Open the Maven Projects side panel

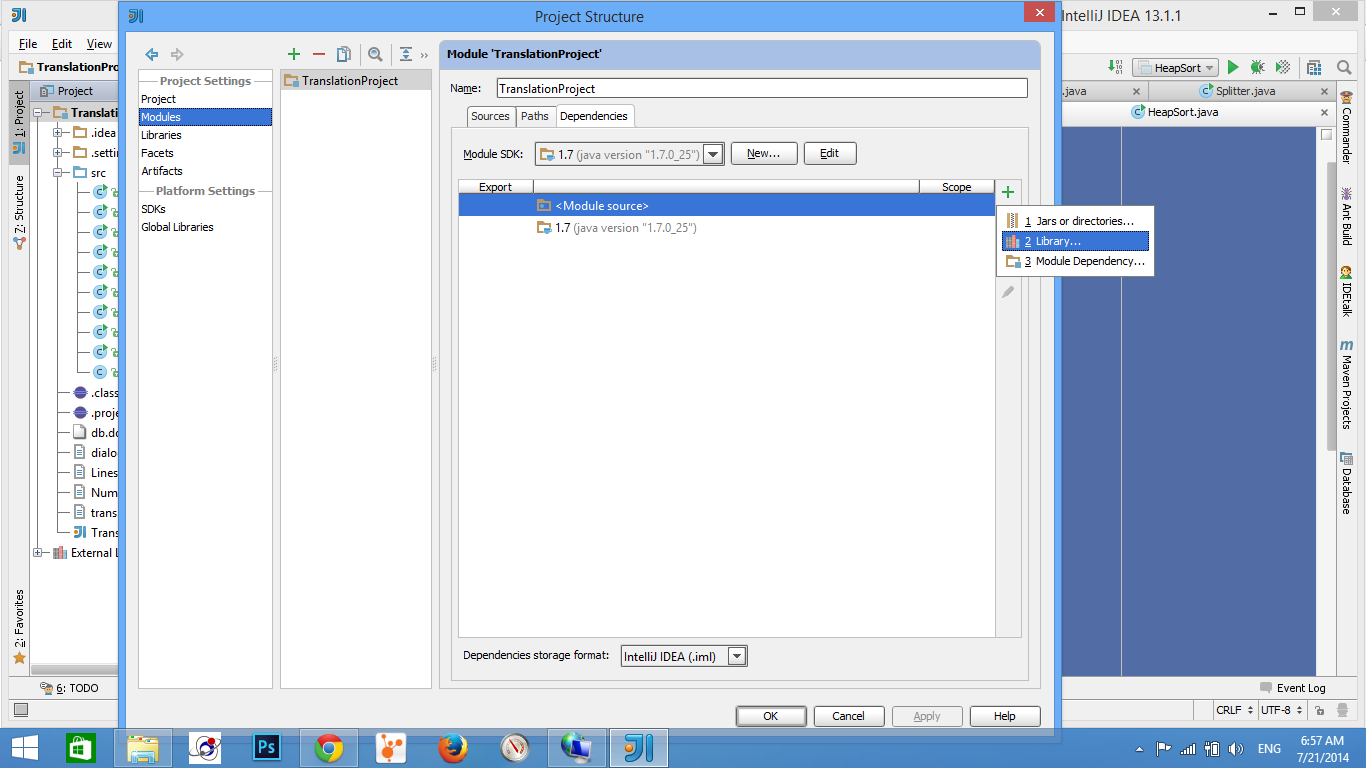pyautogui.click(x=1346, y=384)
